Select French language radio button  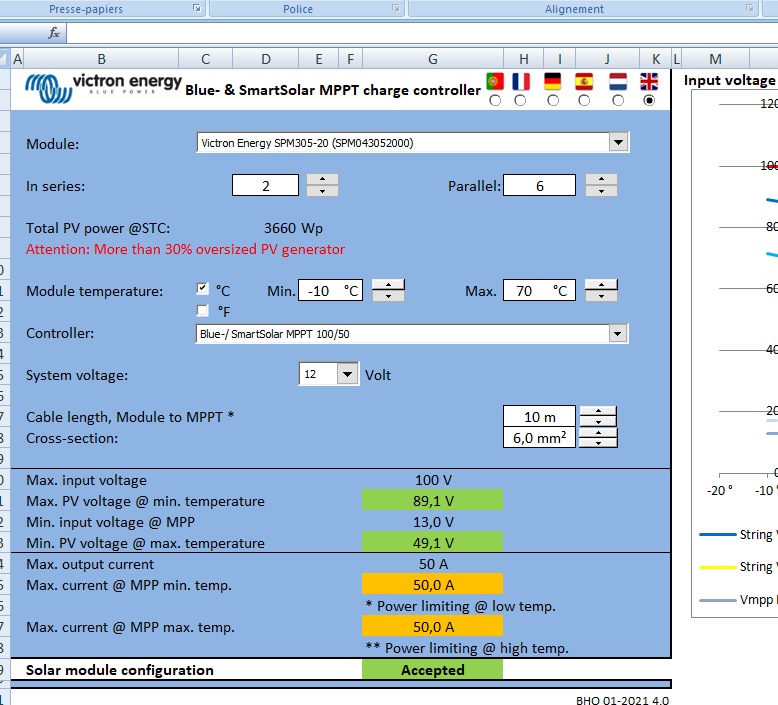[520, 101]
